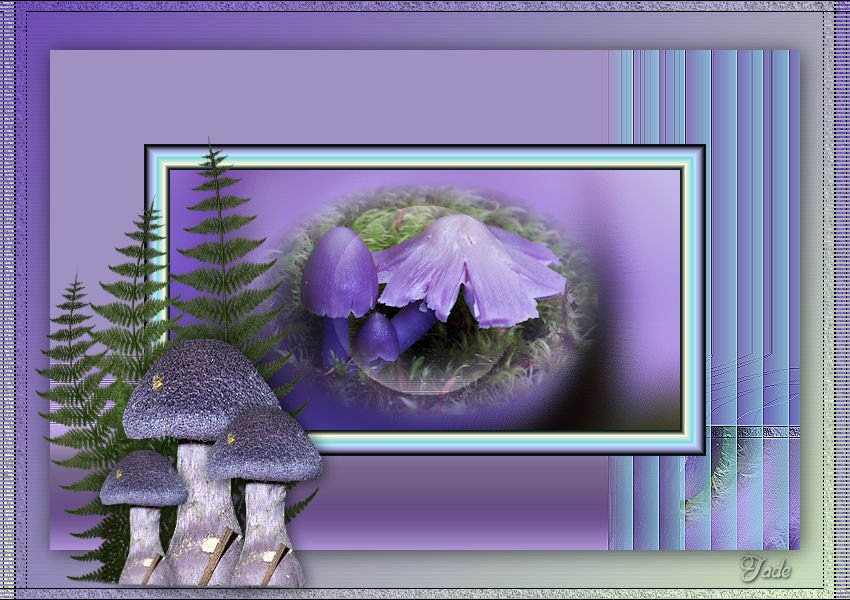Click the curved lines on the striped panel
The image size is (850, 600).
tap(750, 380)
